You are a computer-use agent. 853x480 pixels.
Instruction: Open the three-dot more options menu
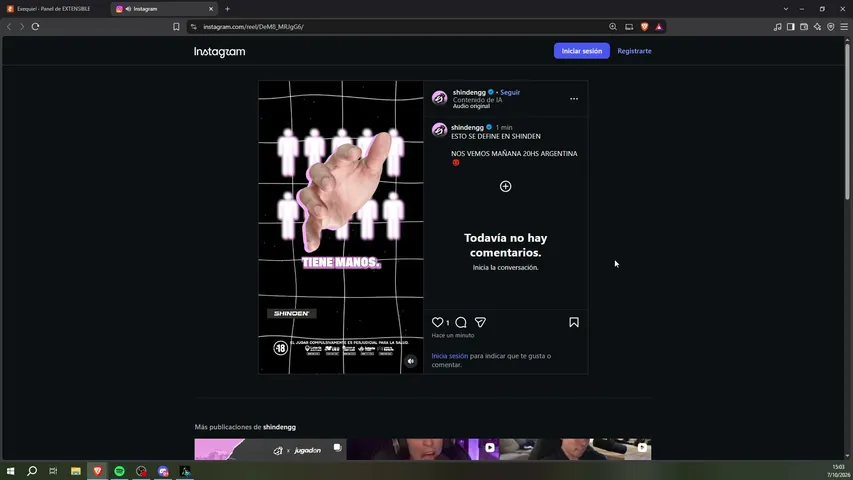[x=574, y=99]
